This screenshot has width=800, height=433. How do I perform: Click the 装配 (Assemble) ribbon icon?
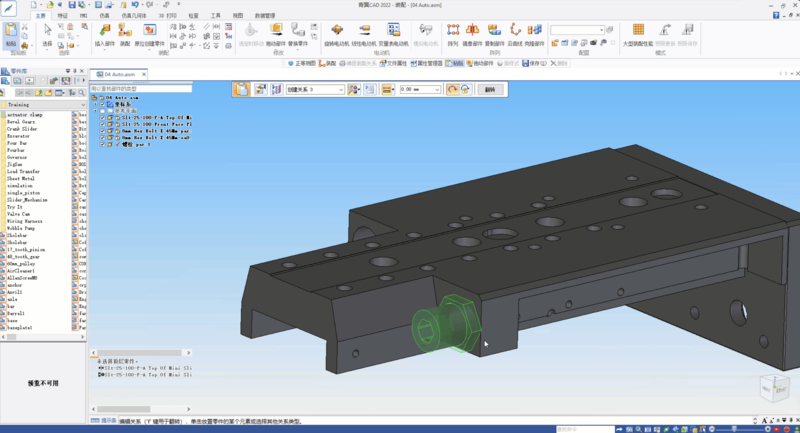(x=125, y=32)
